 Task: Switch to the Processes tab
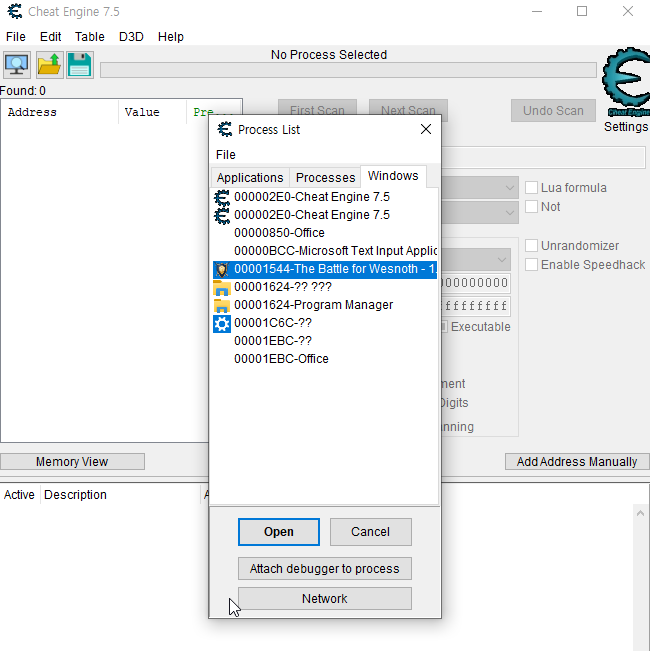(325, 178)
